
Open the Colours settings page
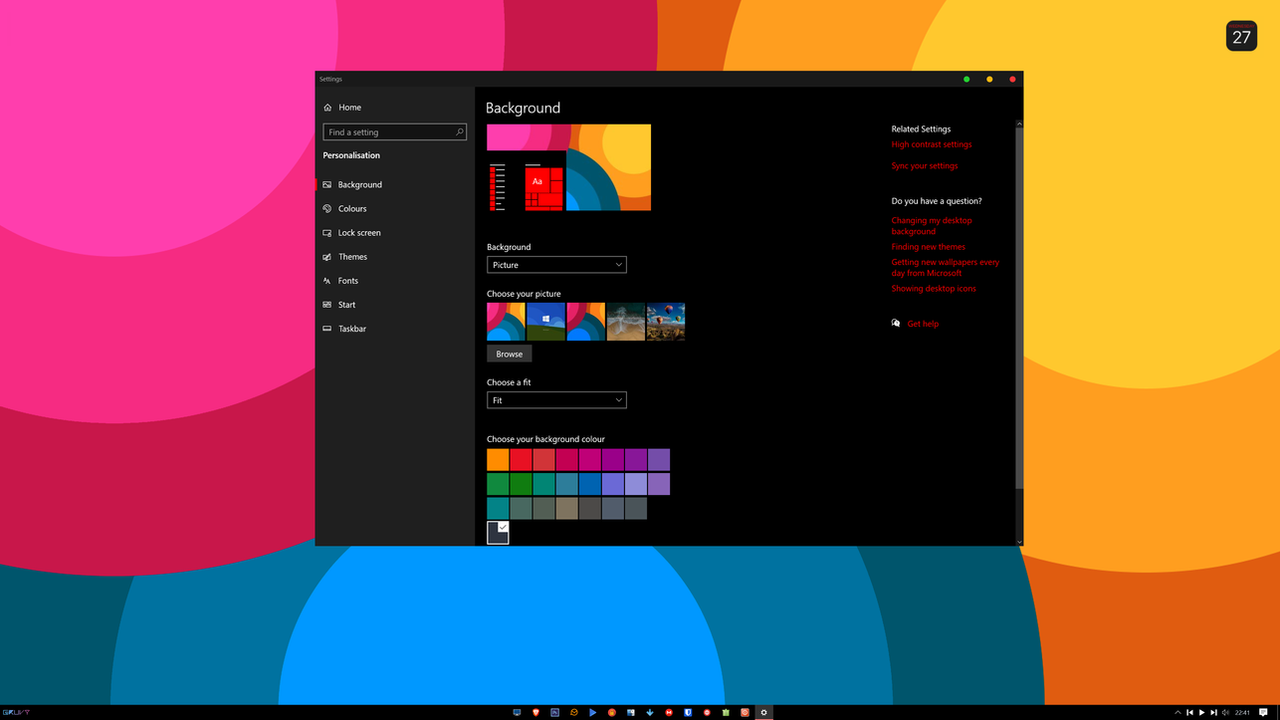click(395, 209)
